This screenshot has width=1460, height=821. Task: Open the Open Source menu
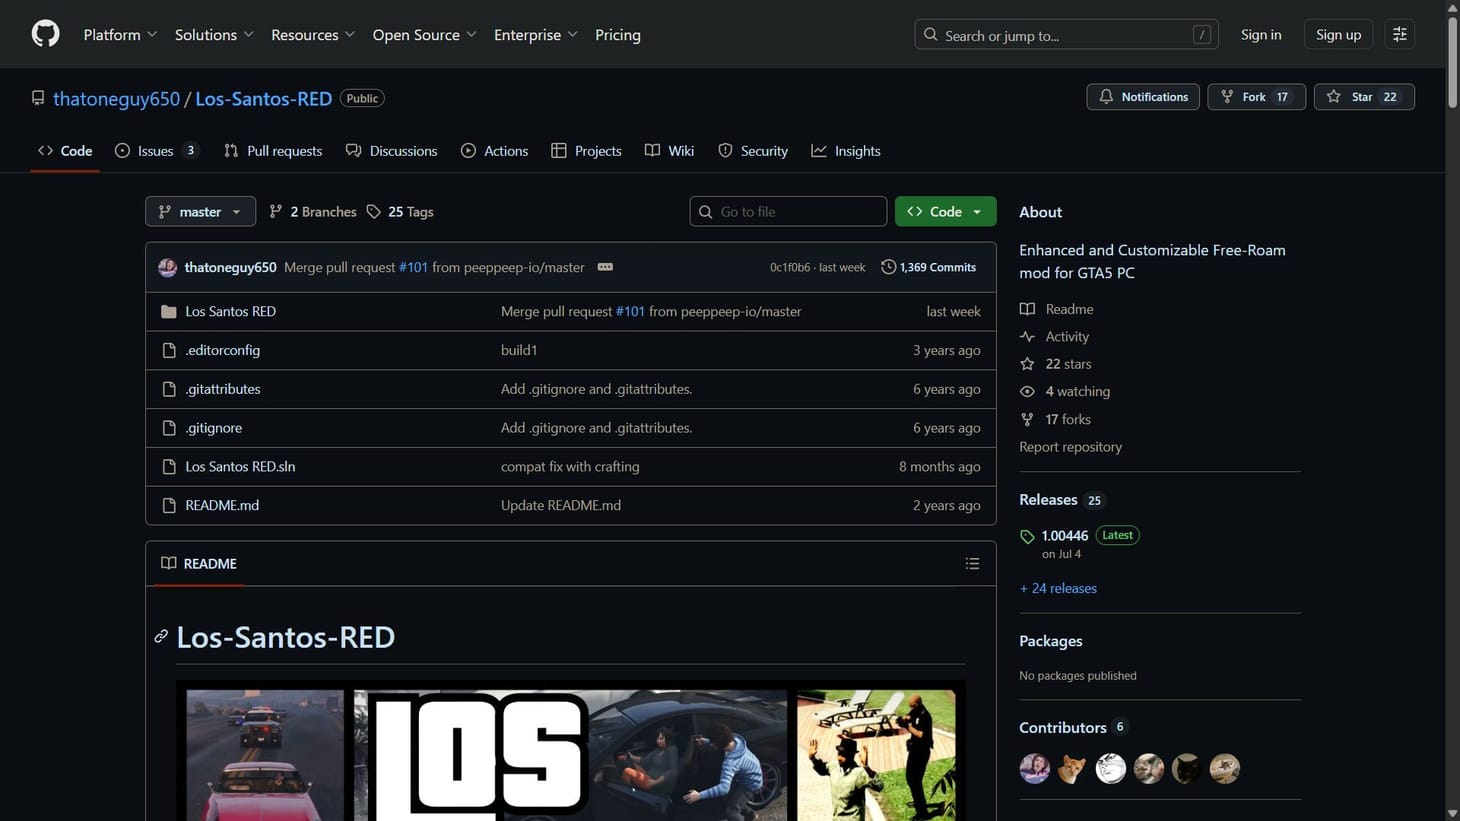tap(422, 34)
